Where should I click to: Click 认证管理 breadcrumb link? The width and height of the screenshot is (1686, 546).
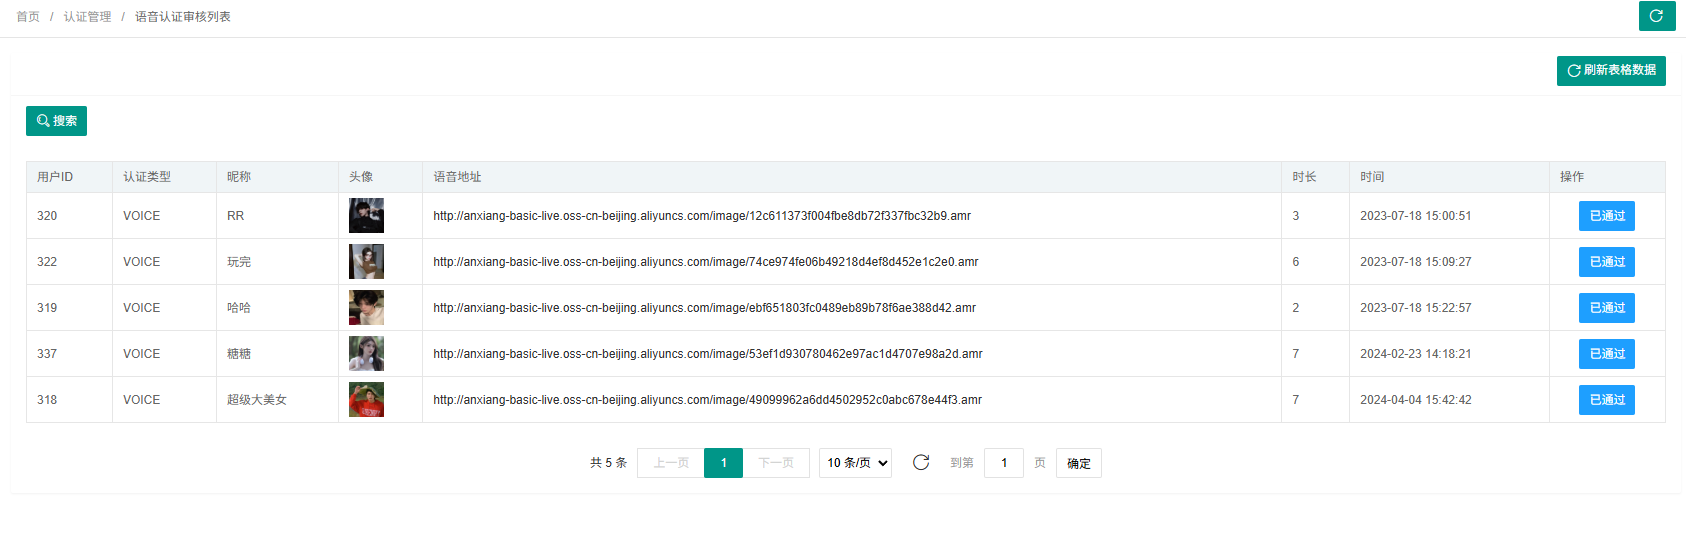[87, 17]
